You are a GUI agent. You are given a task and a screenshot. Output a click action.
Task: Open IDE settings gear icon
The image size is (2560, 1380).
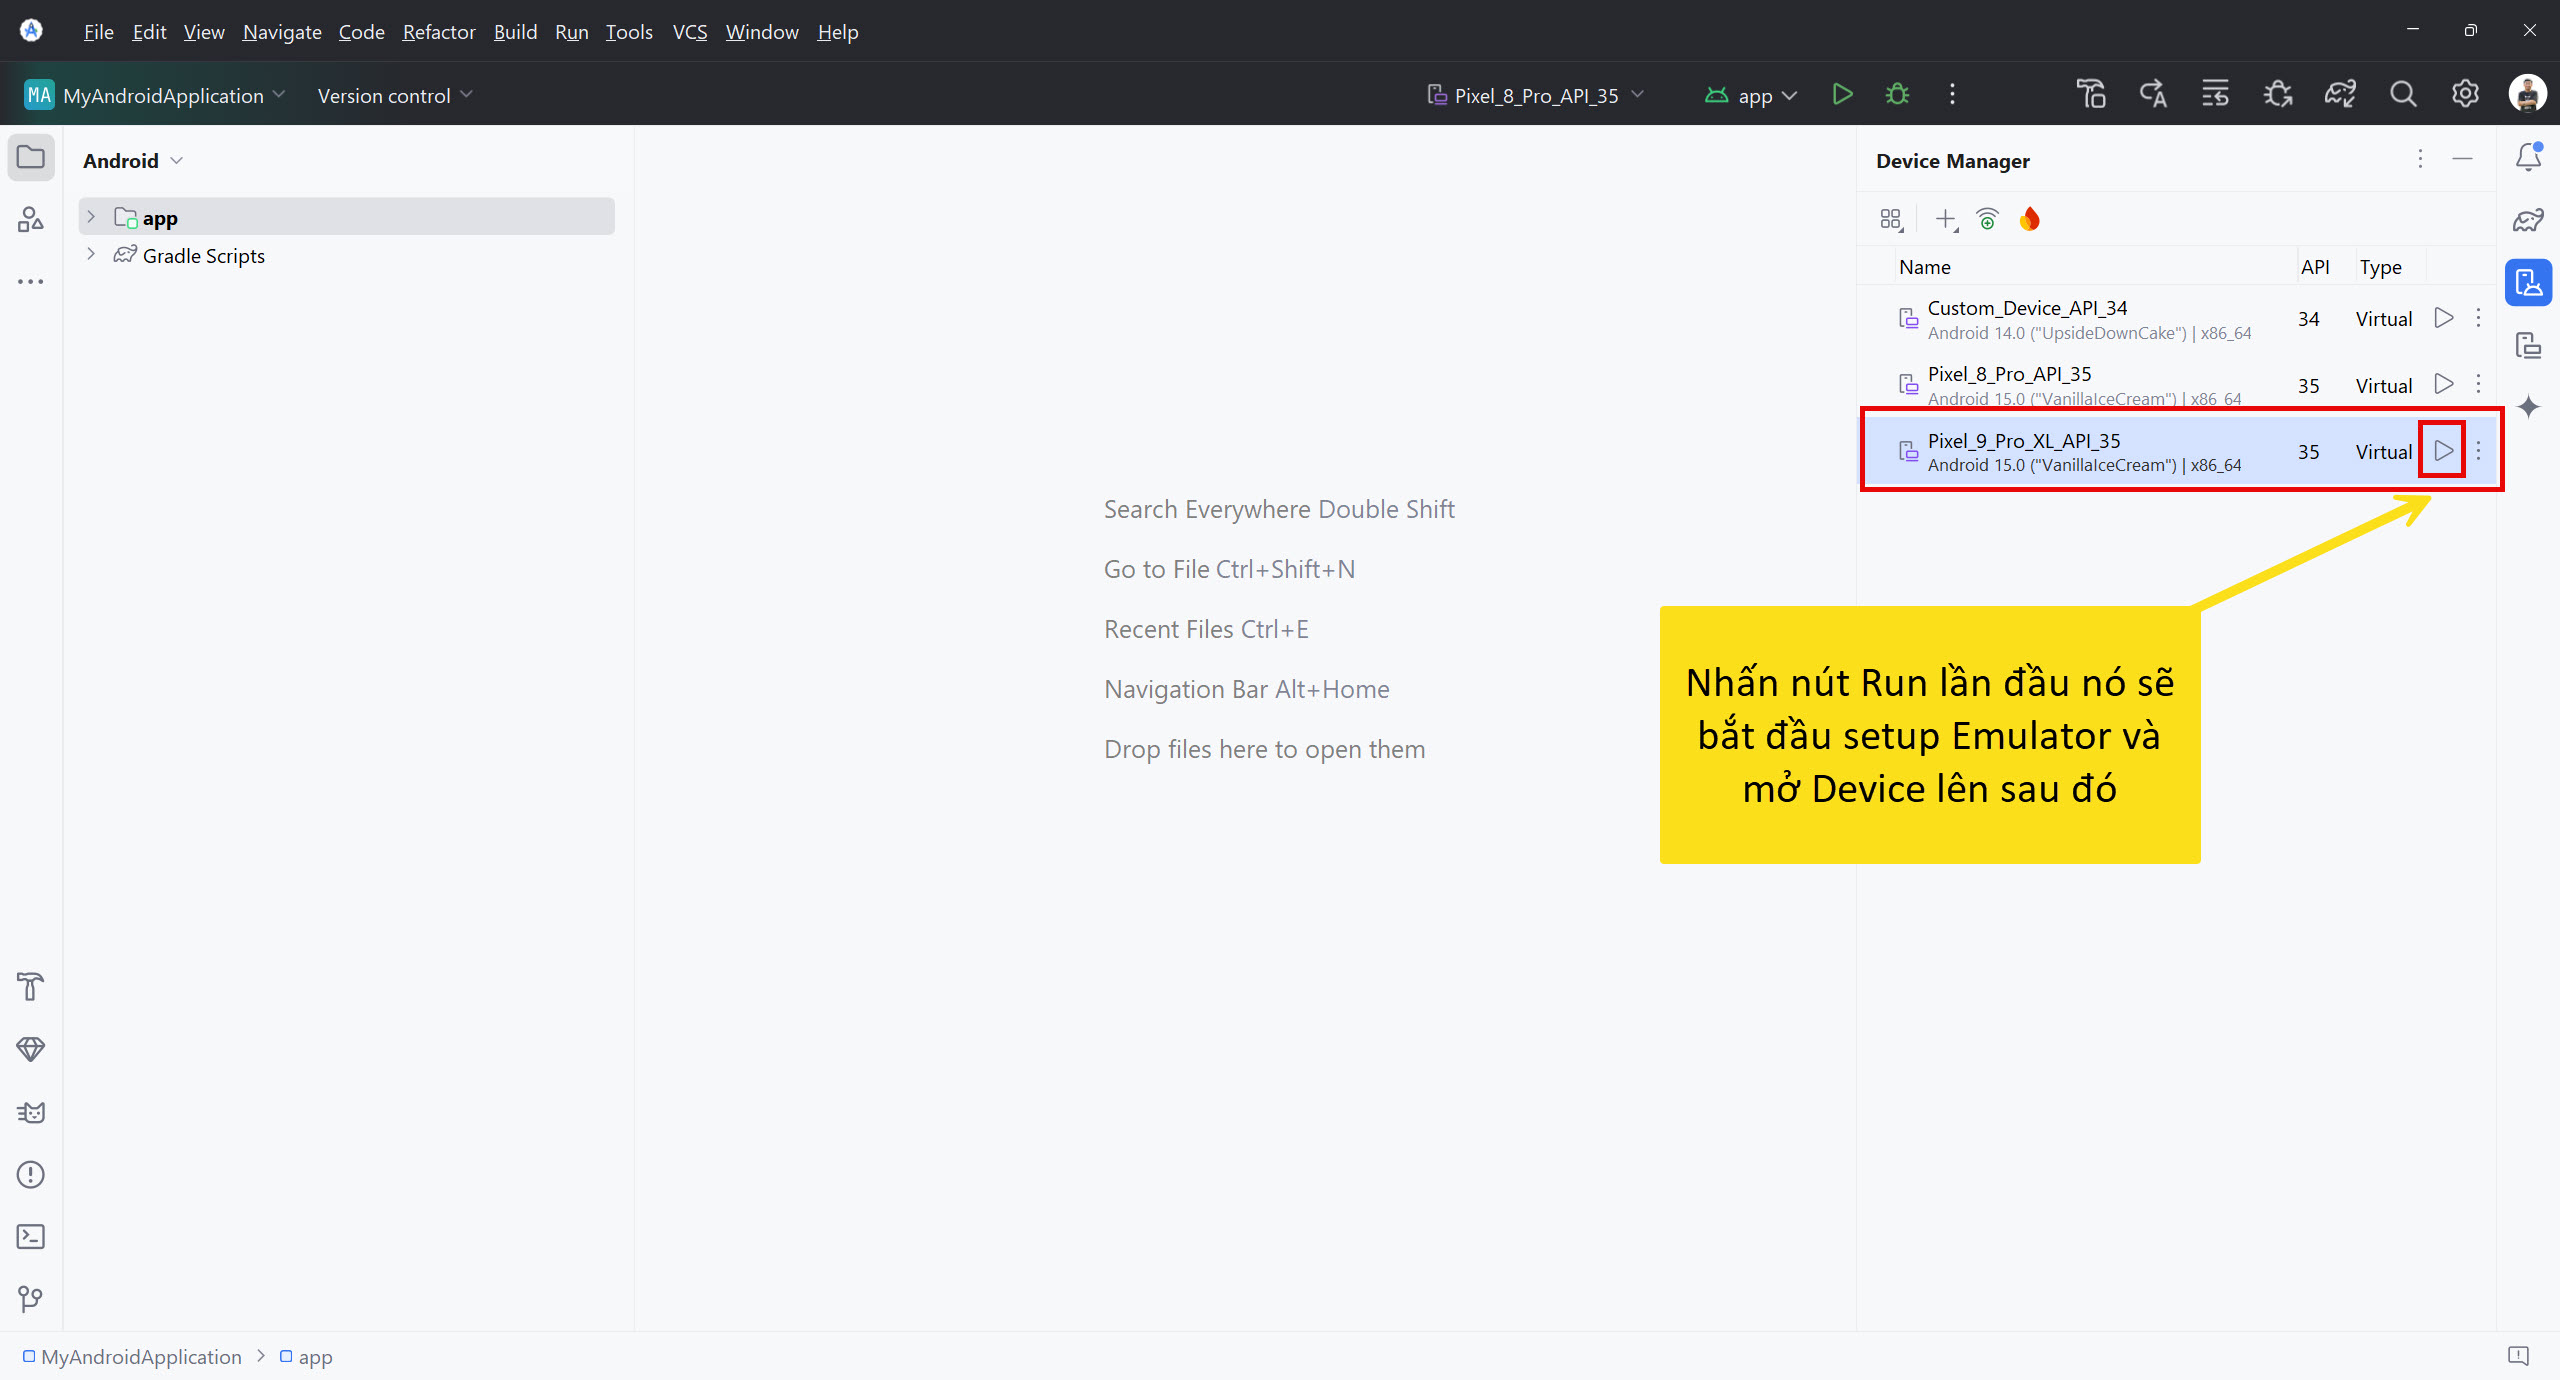(2465, 95)
